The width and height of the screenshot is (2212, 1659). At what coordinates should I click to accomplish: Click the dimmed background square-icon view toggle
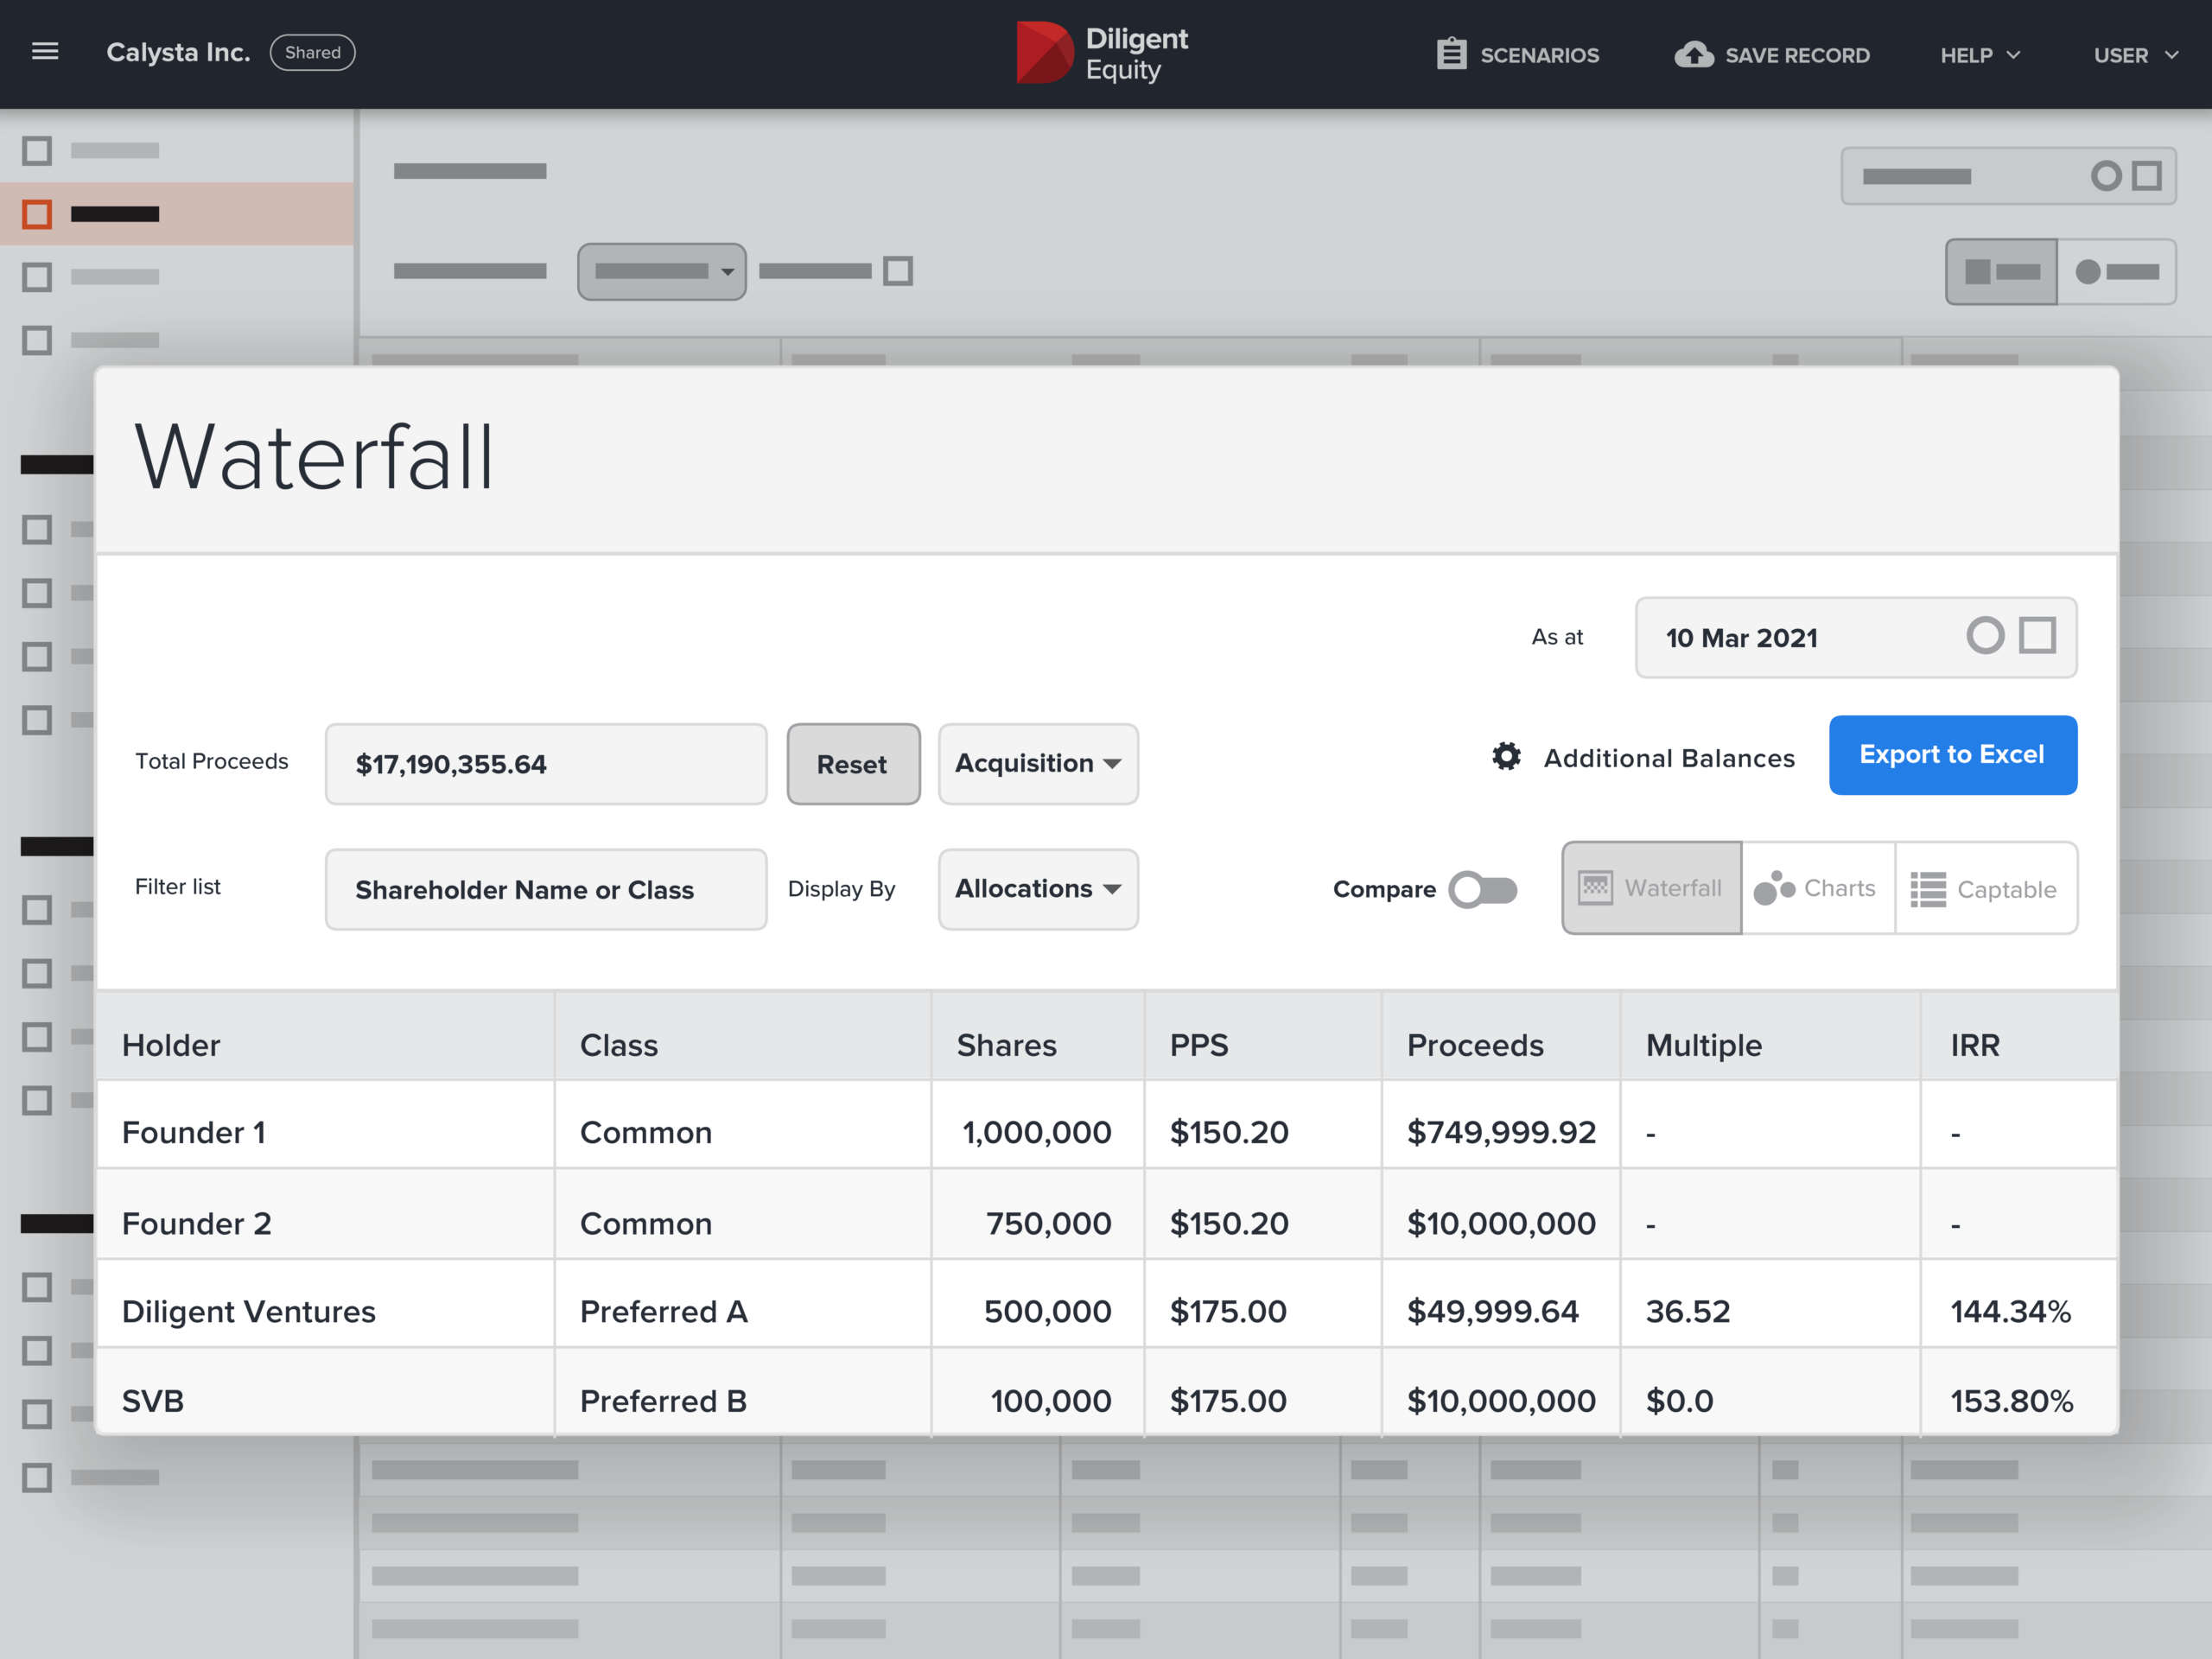tap(2001, 271)
